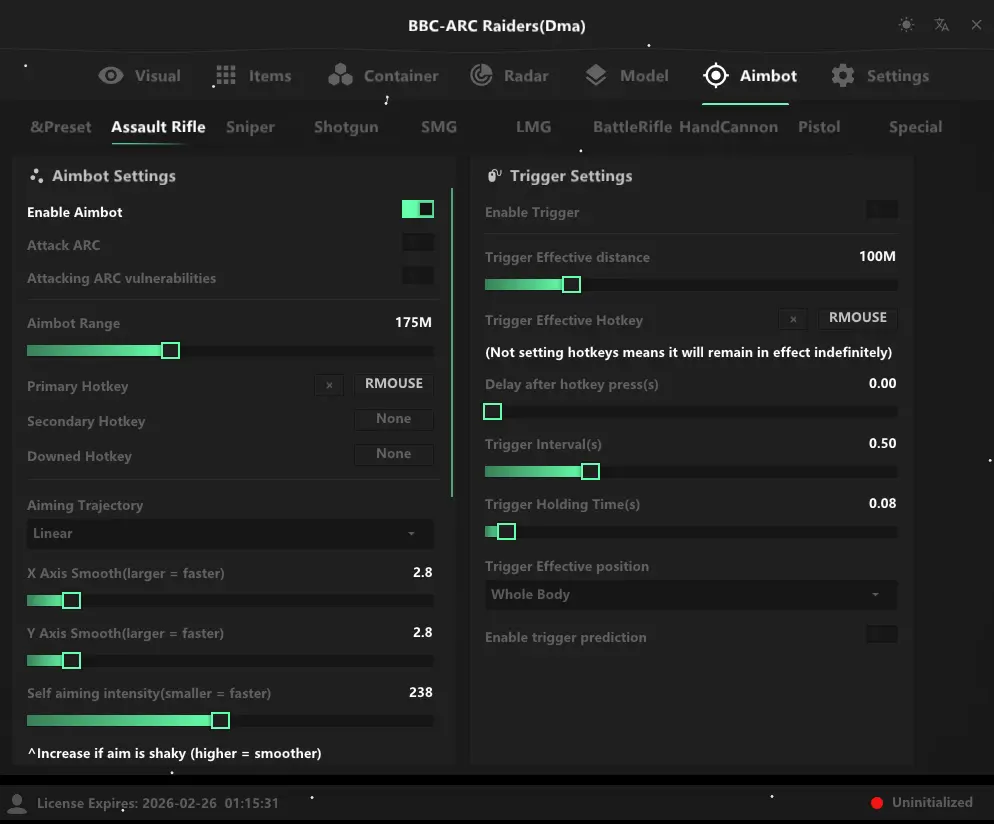994x824 pixels.
Task: Click the Secondary Hotkey None button
Action: tap(394, 420)
